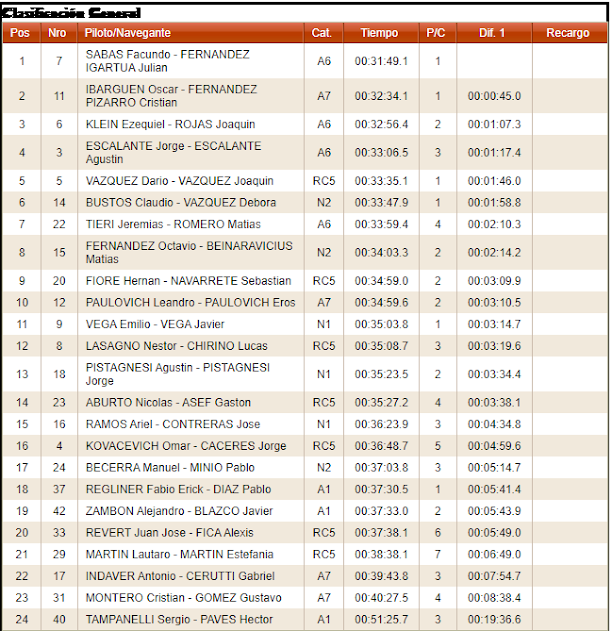This screenshot has width=612, height=631.
Task: Click the time 00:33:35.1 for VAZQUEZ Dario
Action: (x=379, y=181)
